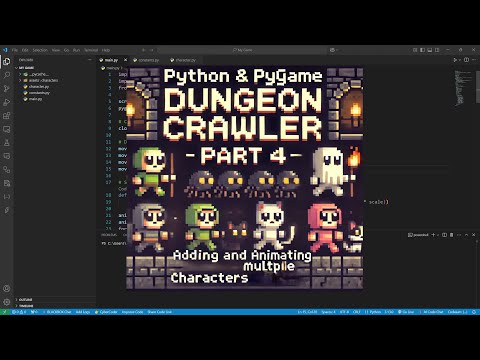The width and height of the screenshot is (480, 360).
Task: Click the notifications bell in status bar
Action: [x=474, y=312]
